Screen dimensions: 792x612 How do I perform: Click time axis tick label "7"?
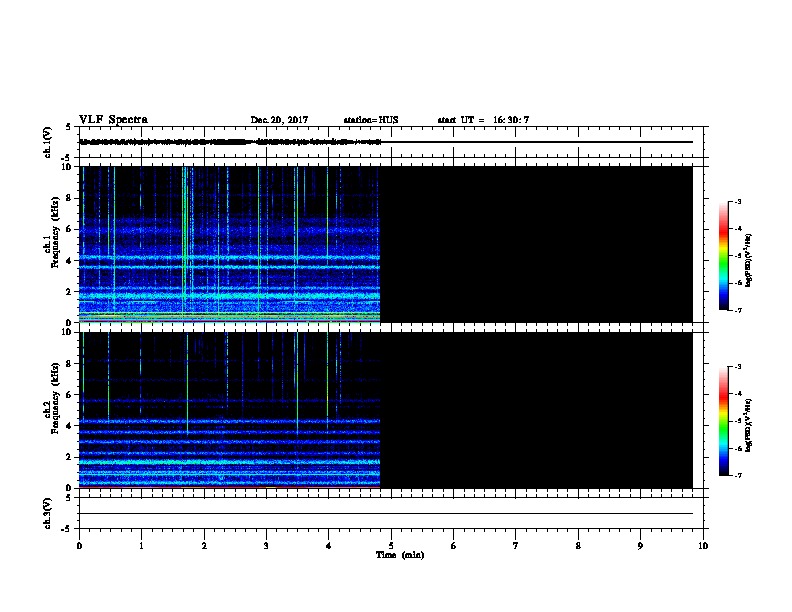click(x=516, y=546)
